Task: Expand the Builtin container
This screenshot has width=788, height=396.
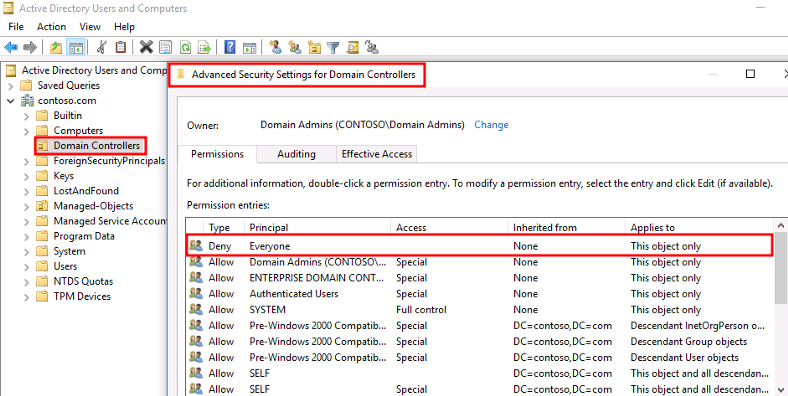Action: point(27,116)
